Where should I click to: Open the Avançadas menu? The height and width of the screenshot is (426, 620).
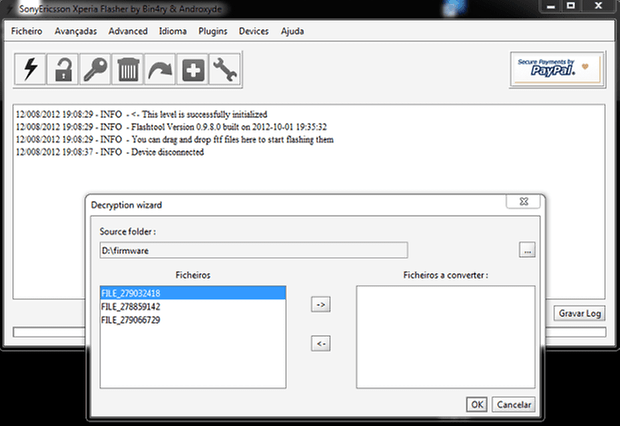point(76,31)
